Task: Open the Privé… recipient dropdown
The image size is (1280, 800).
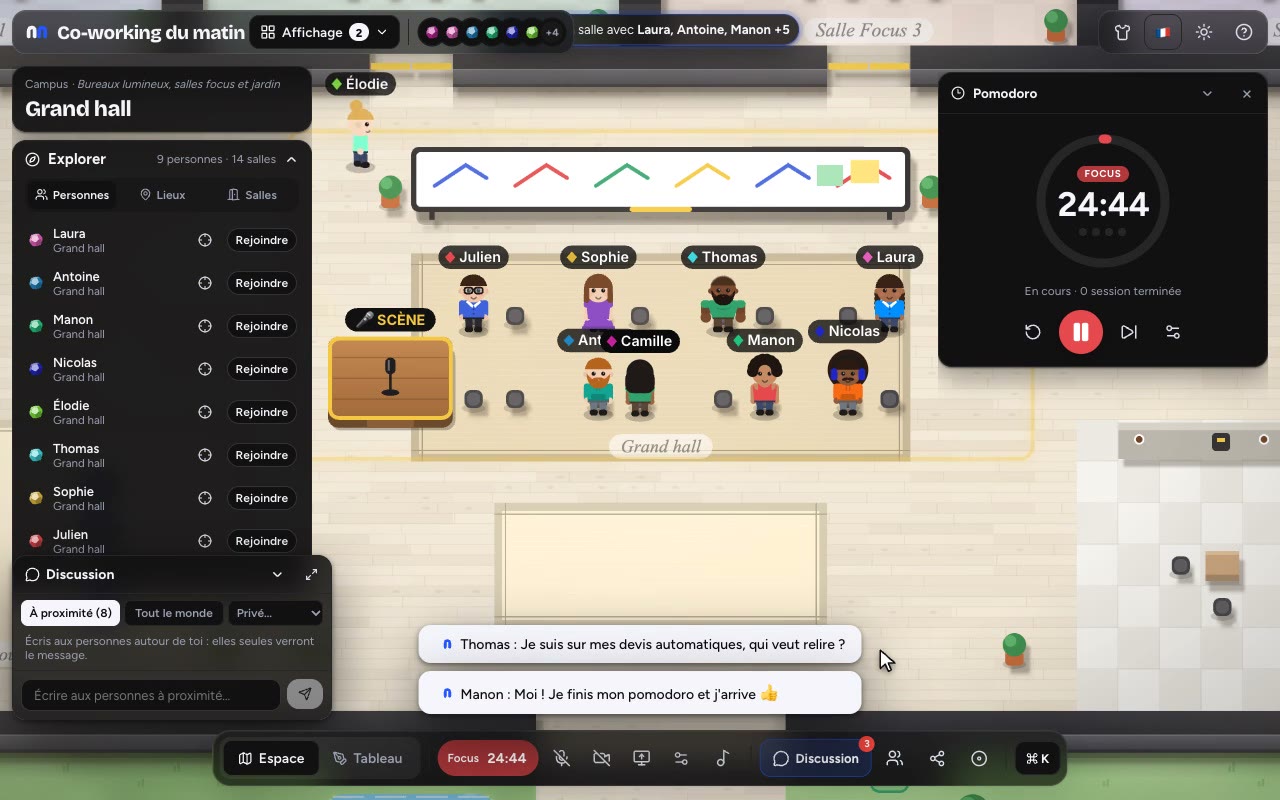Action: (276, 613)
